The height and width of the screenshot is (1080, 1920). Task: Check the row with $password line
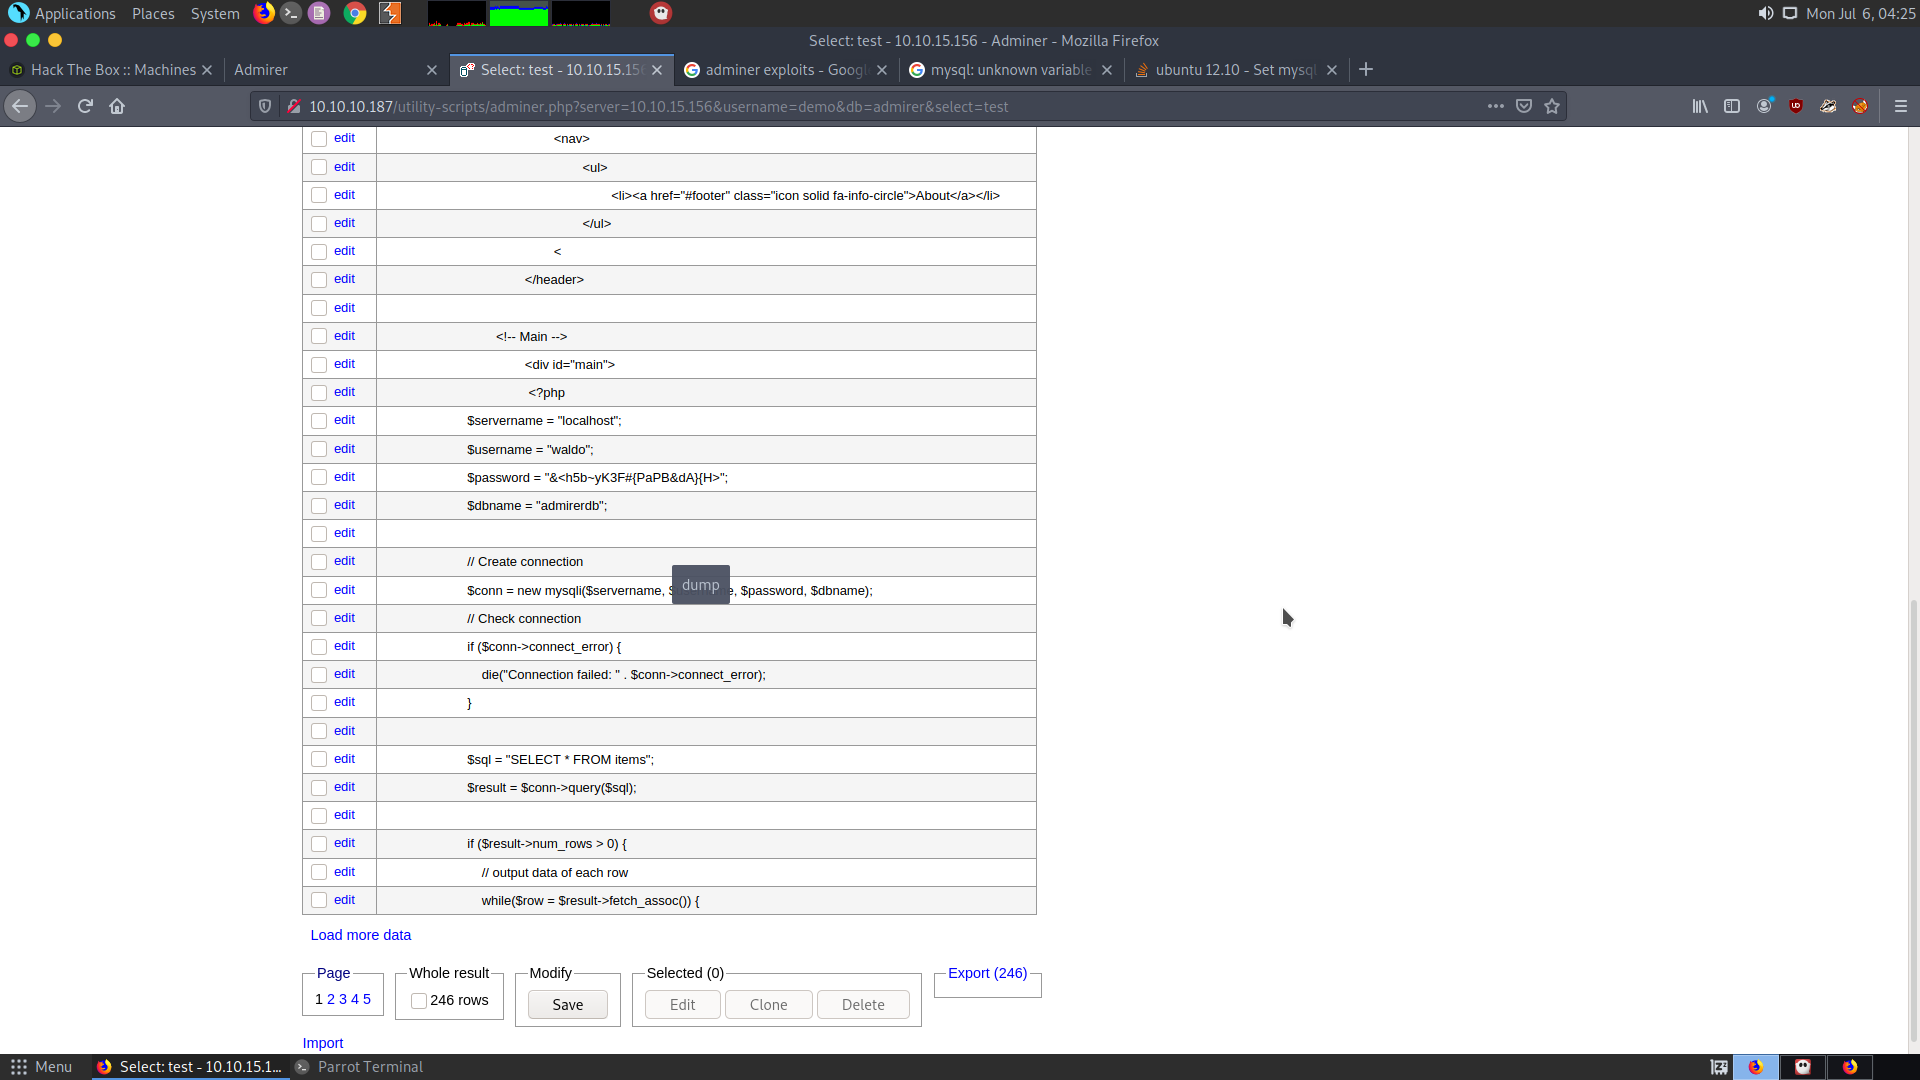click(319, 477)
